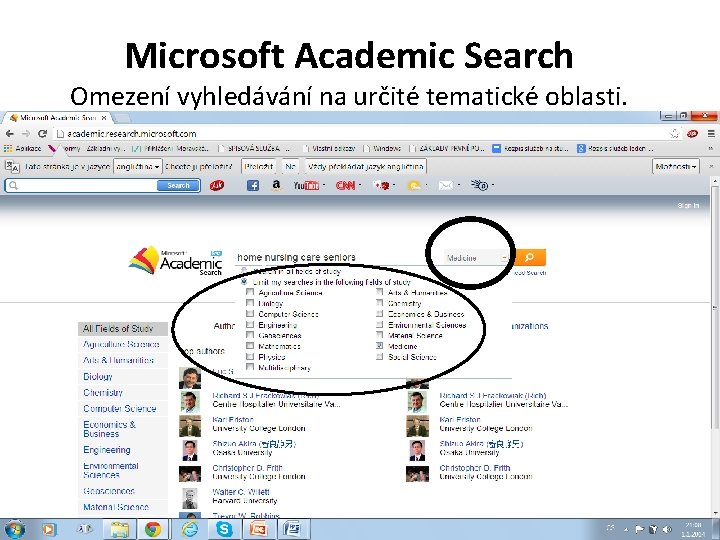Click the Přeložit translate button
The height and width of the screenshot is (540, 720).
click(x=259, y=166)
